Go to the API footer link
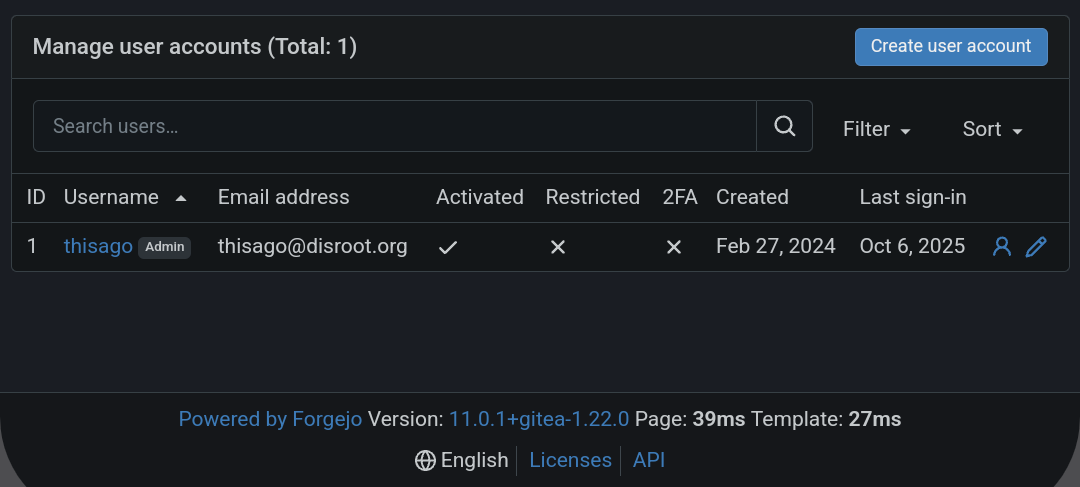Viewport: 1080px width, 487px height. [x=649, y=460]
